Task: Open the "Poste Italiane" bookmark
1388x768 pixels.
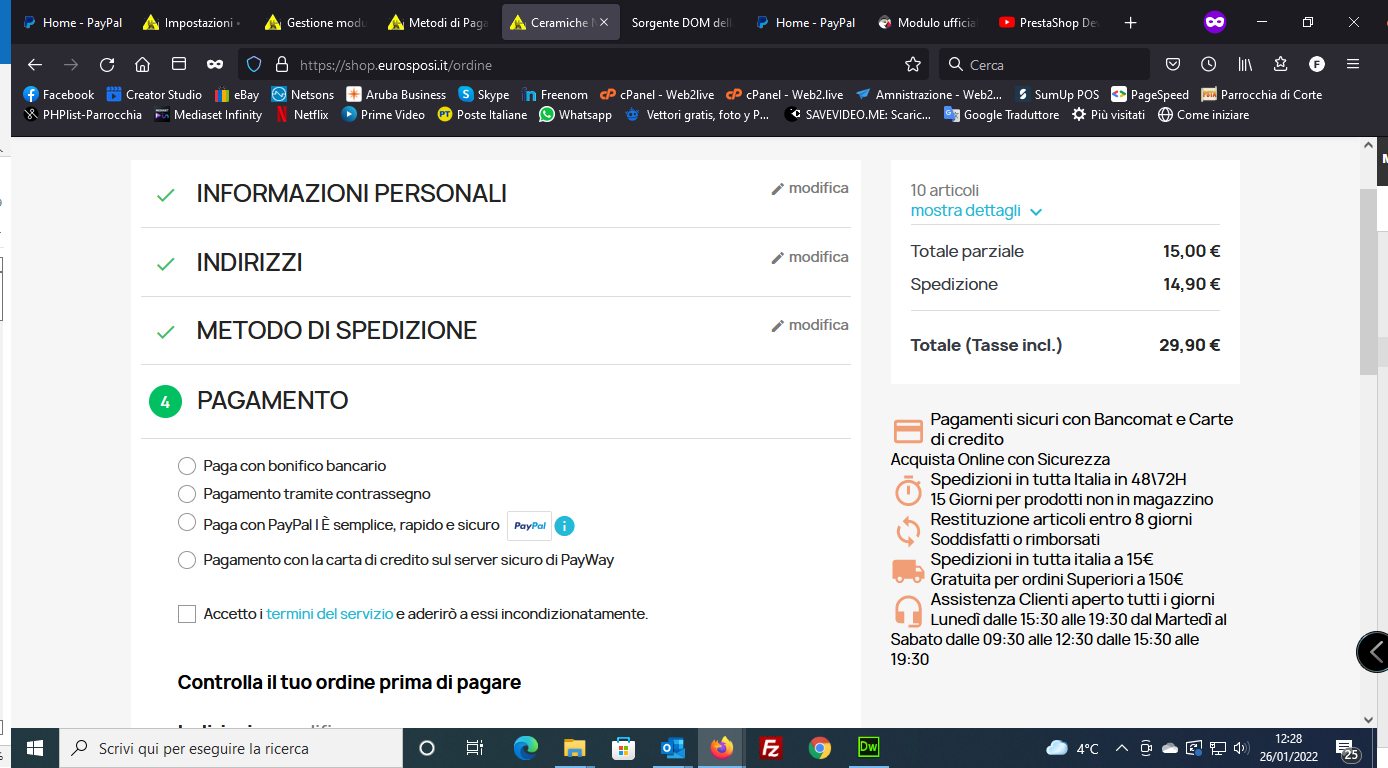Action: pos(482,114)
